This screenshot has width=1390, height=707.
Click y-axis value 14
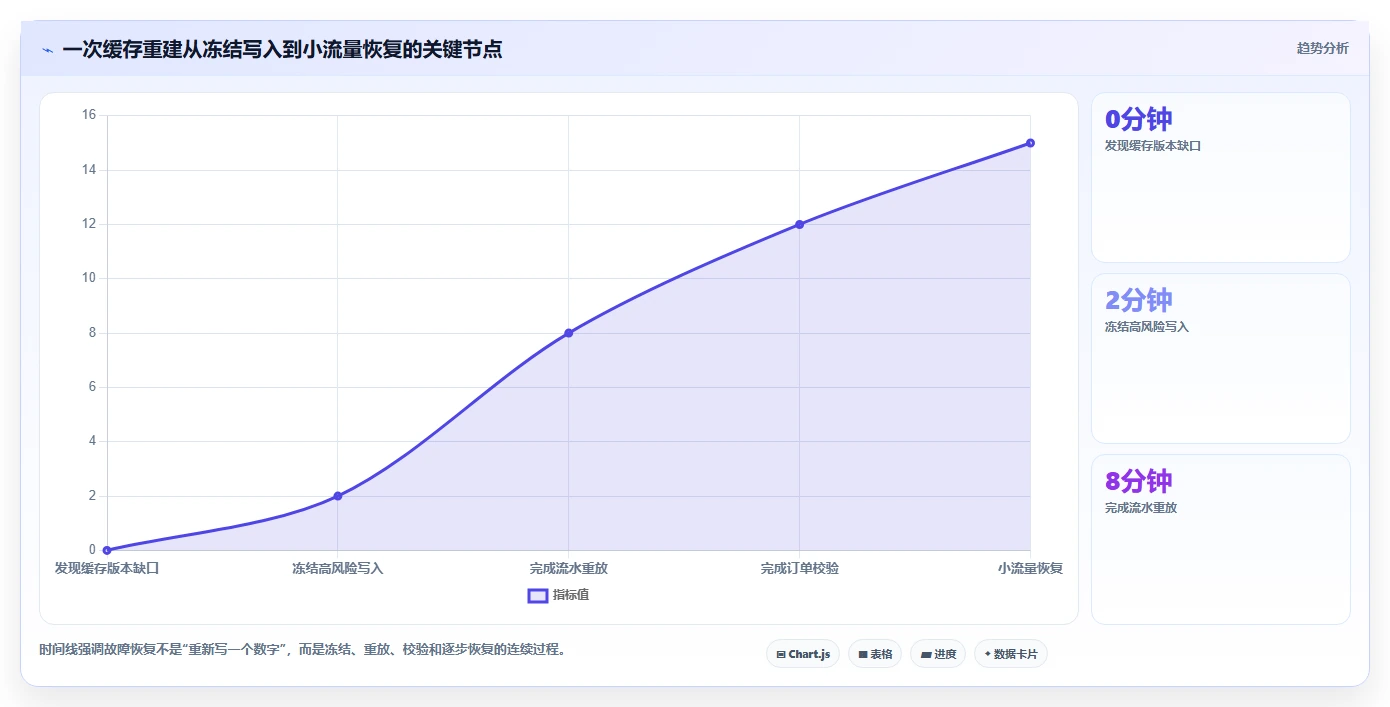pyautogui.click(x=89, y=170)
